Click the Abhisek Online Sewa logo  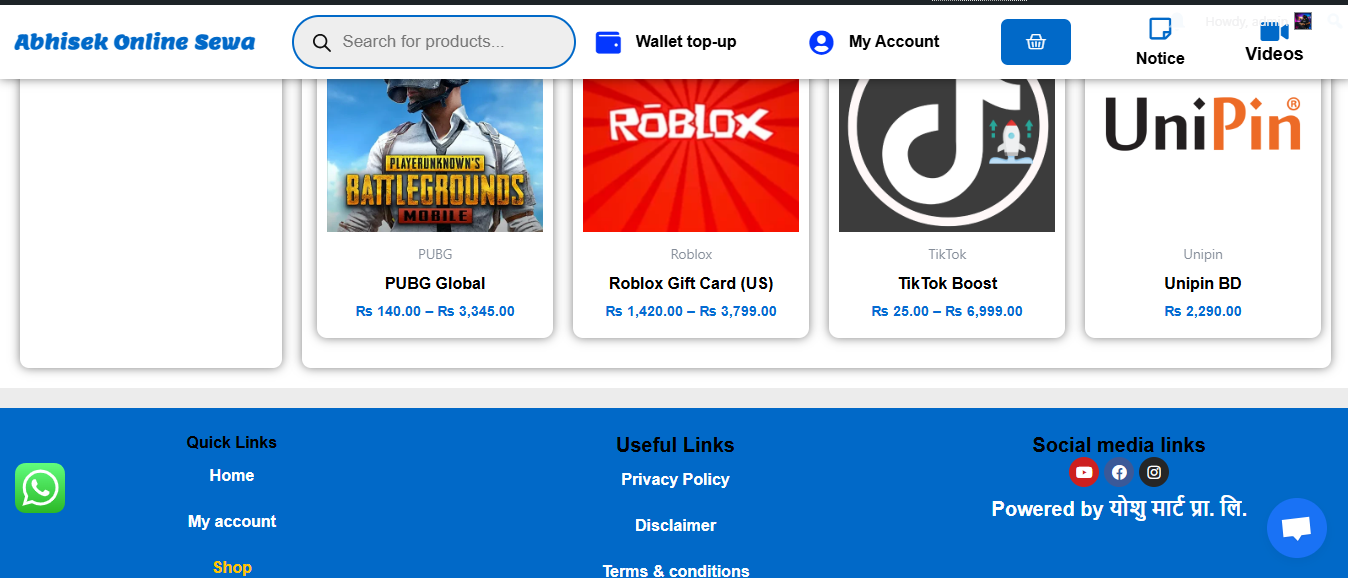pos(135,42)
